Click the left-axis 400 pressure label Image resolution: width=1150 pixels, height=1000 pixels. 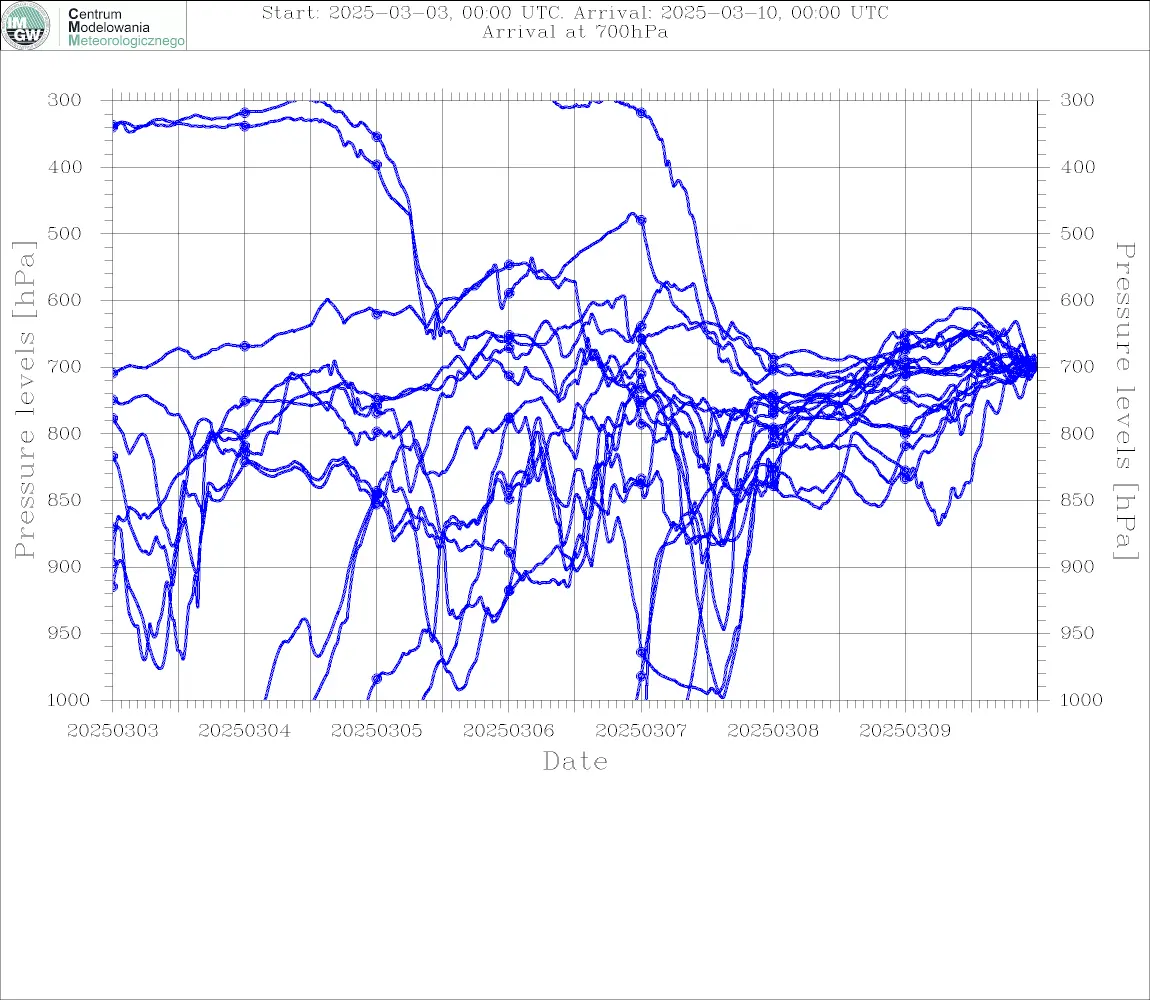[65, 167]
